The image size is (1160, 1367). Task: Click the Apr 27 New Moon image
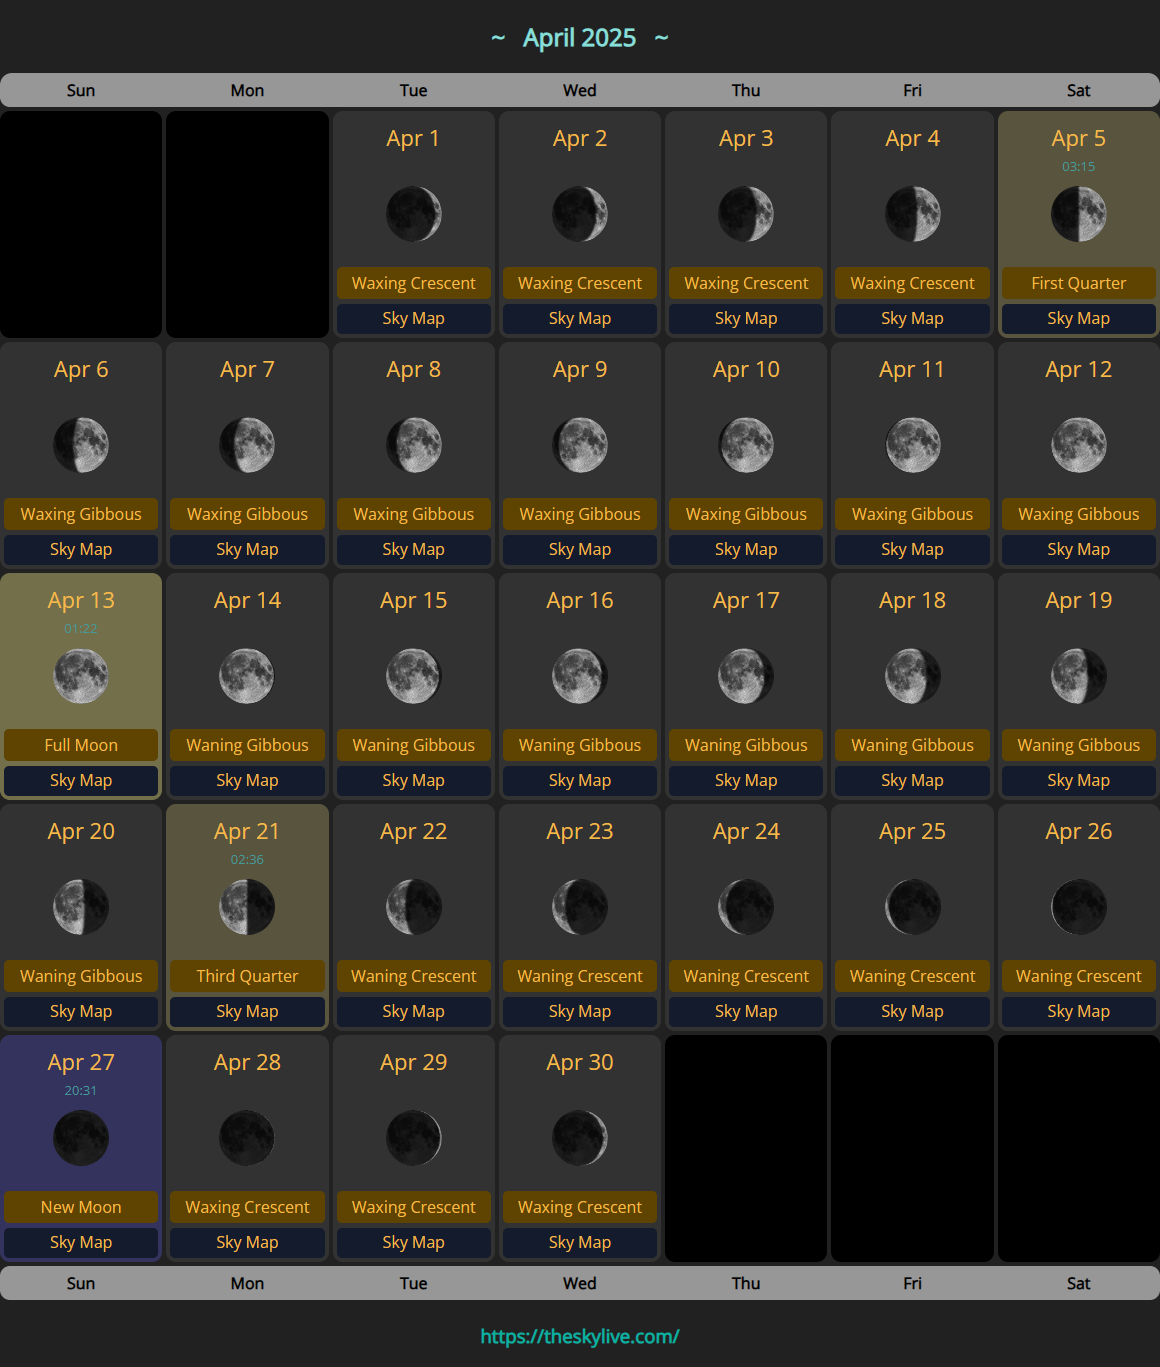(81, 1138)
